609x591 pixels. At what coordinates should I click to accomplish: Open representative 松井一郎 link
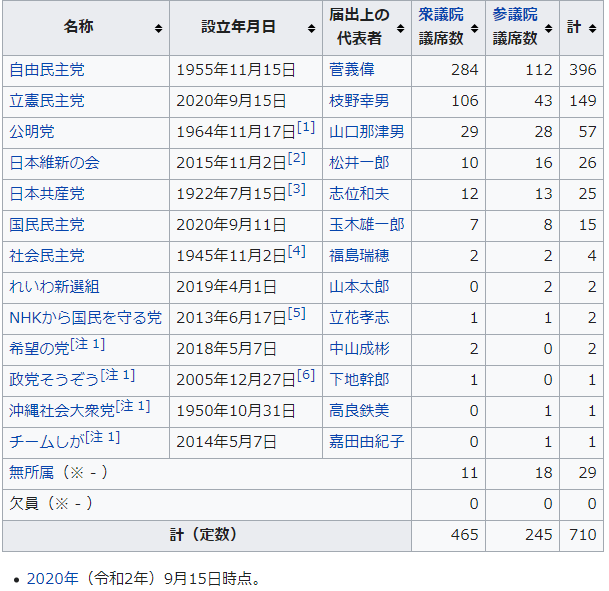pyautogui.click(x=359, y=163)
